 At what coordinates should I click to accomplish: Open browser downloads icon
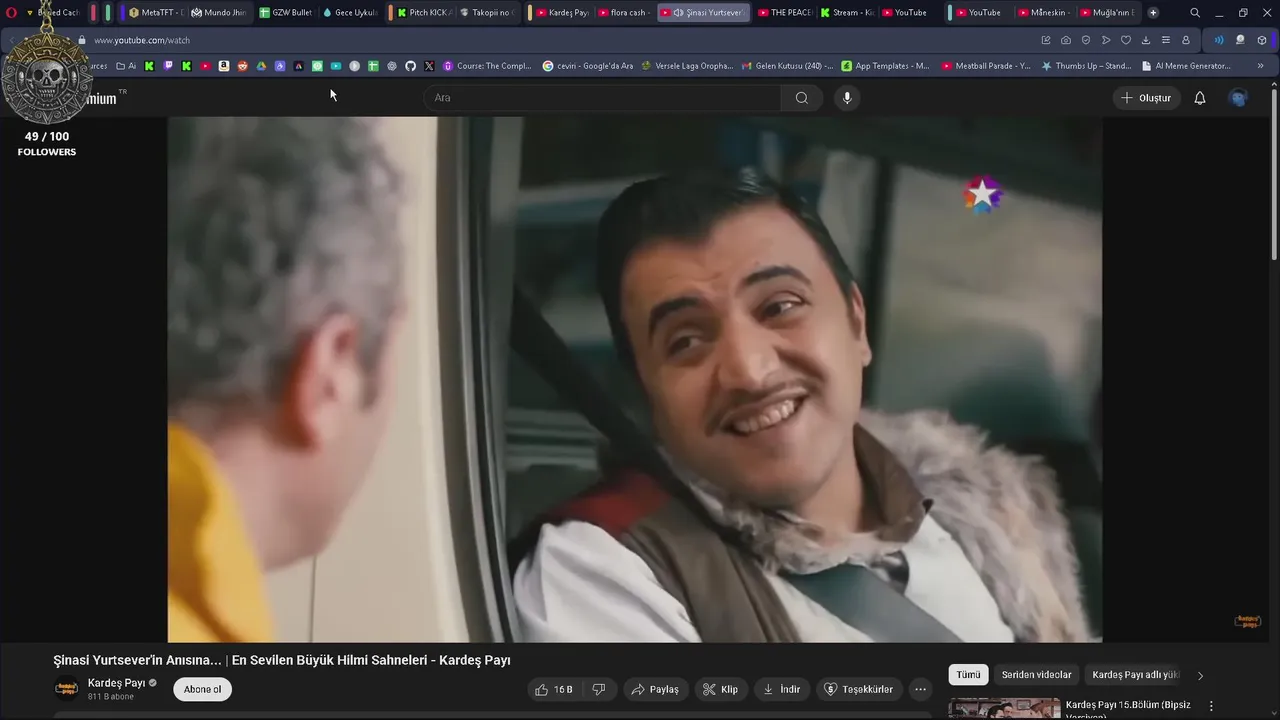(x=1146, y=40)
